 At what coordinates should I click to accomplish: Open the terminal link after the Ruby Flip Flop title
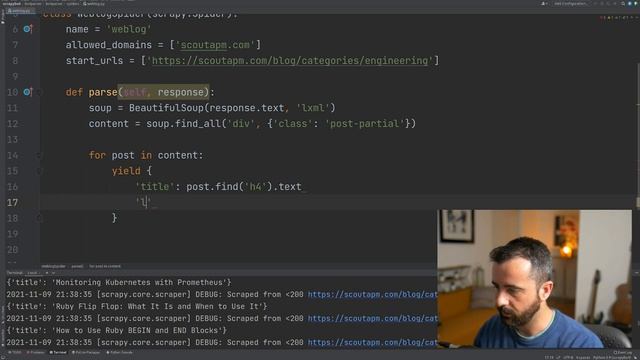pos(372,318)
